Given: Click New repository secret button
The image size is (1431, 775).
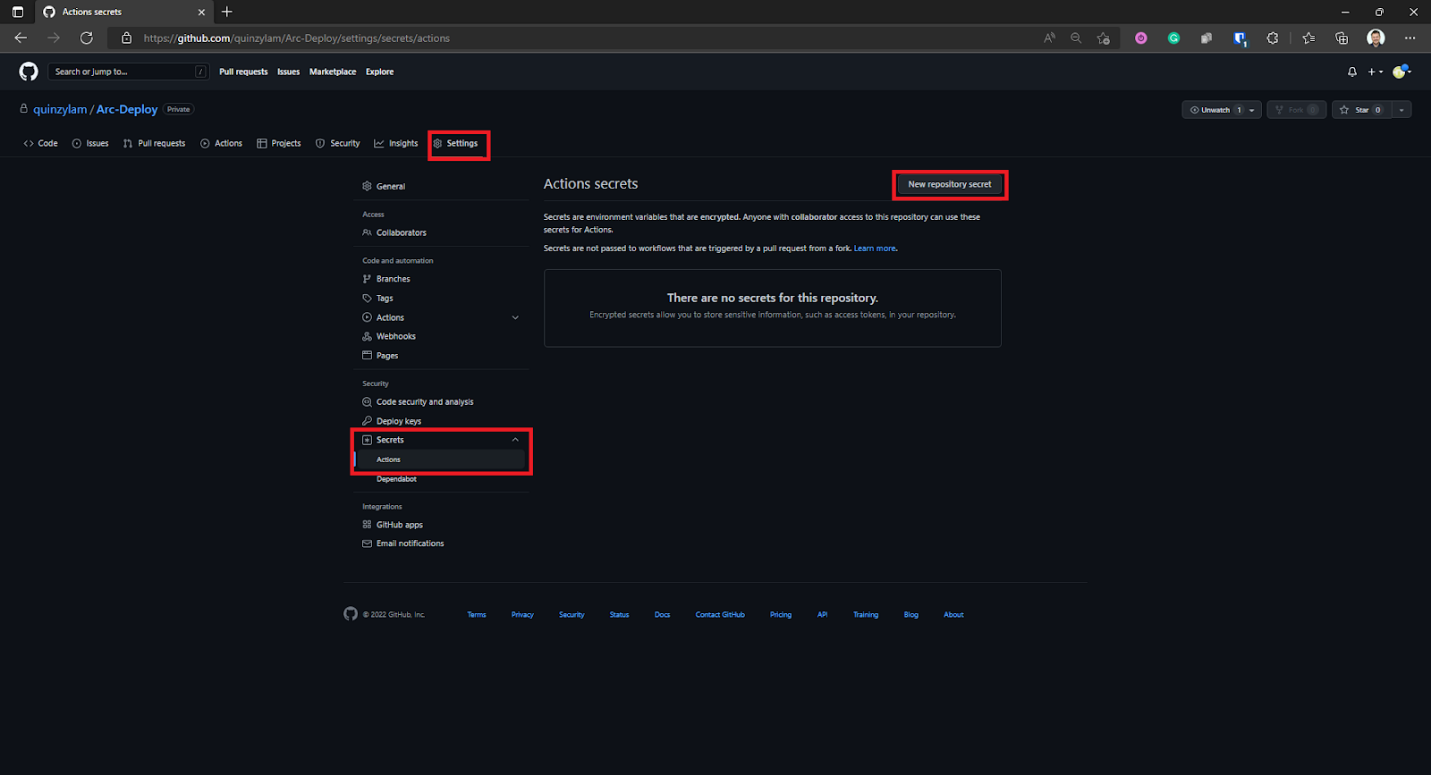Looking at the screenshot, I should coord(950,184).
